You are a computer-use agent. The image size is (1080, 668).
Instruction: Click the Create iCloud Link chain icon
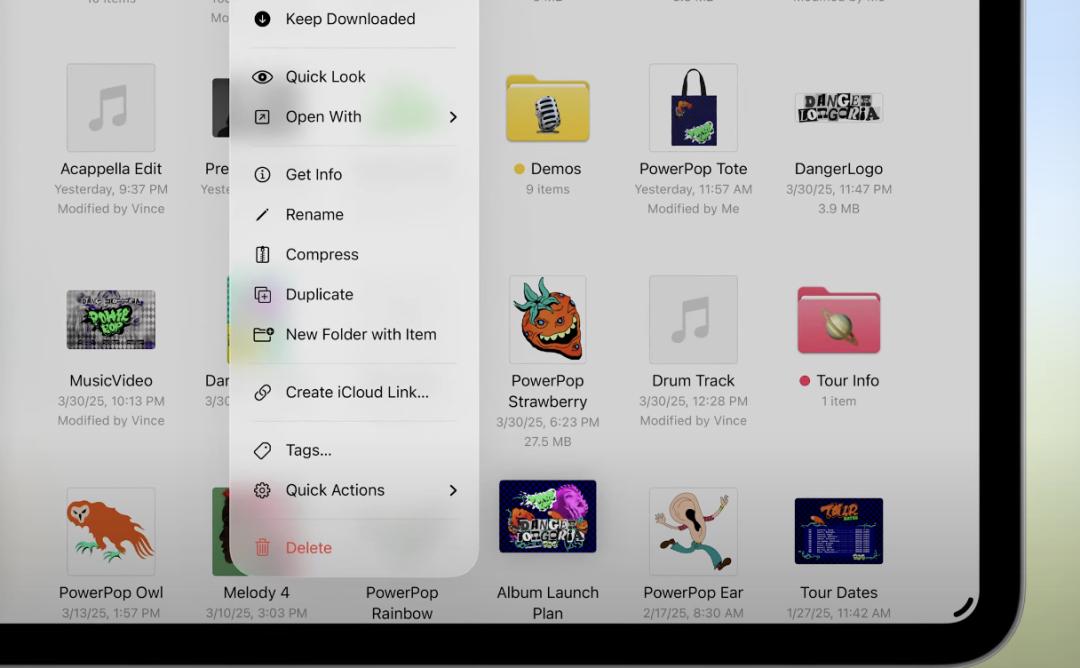coord(262,392)
